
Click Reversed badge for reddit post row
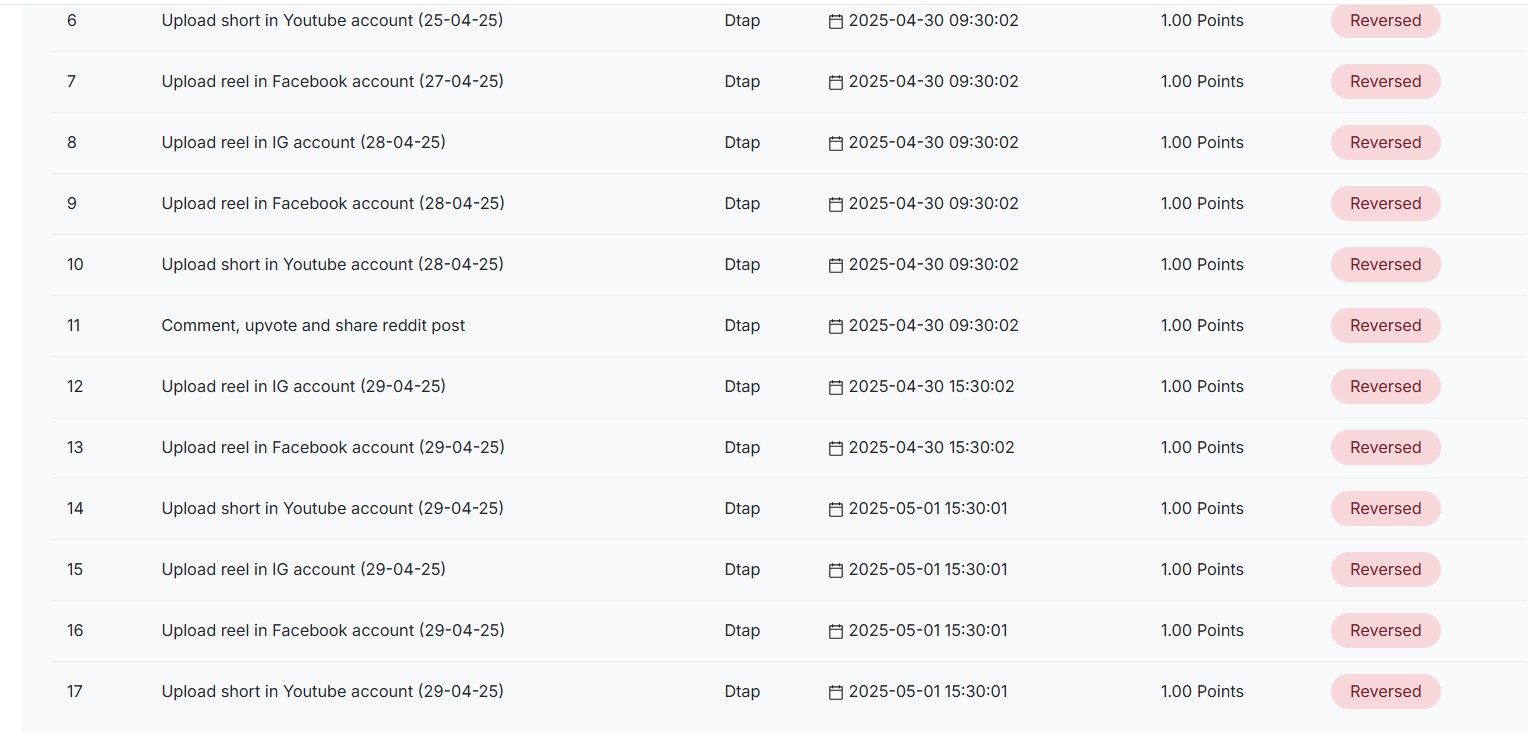1385,326
